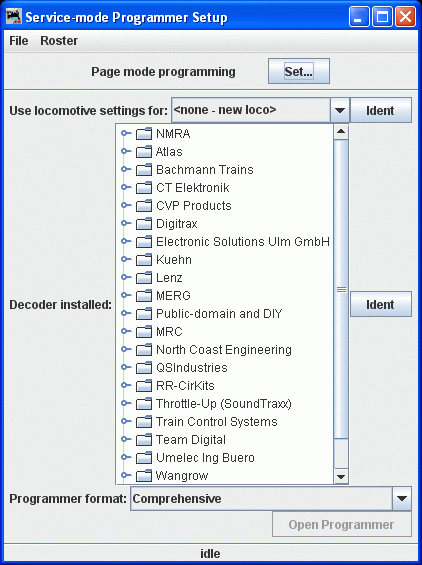Click the JMRI locomotive icon in title bar
Screen dimensions: 422x565
(14, 17)
